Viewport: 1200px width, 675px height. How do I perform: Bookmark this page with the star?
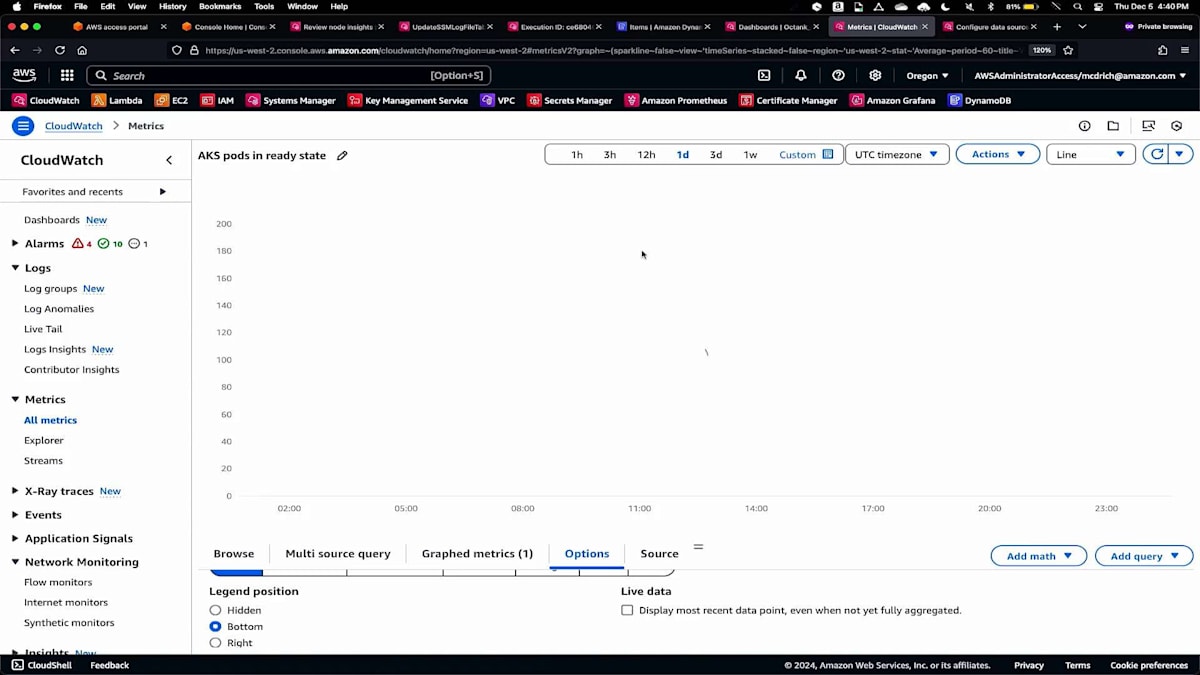1068,50
